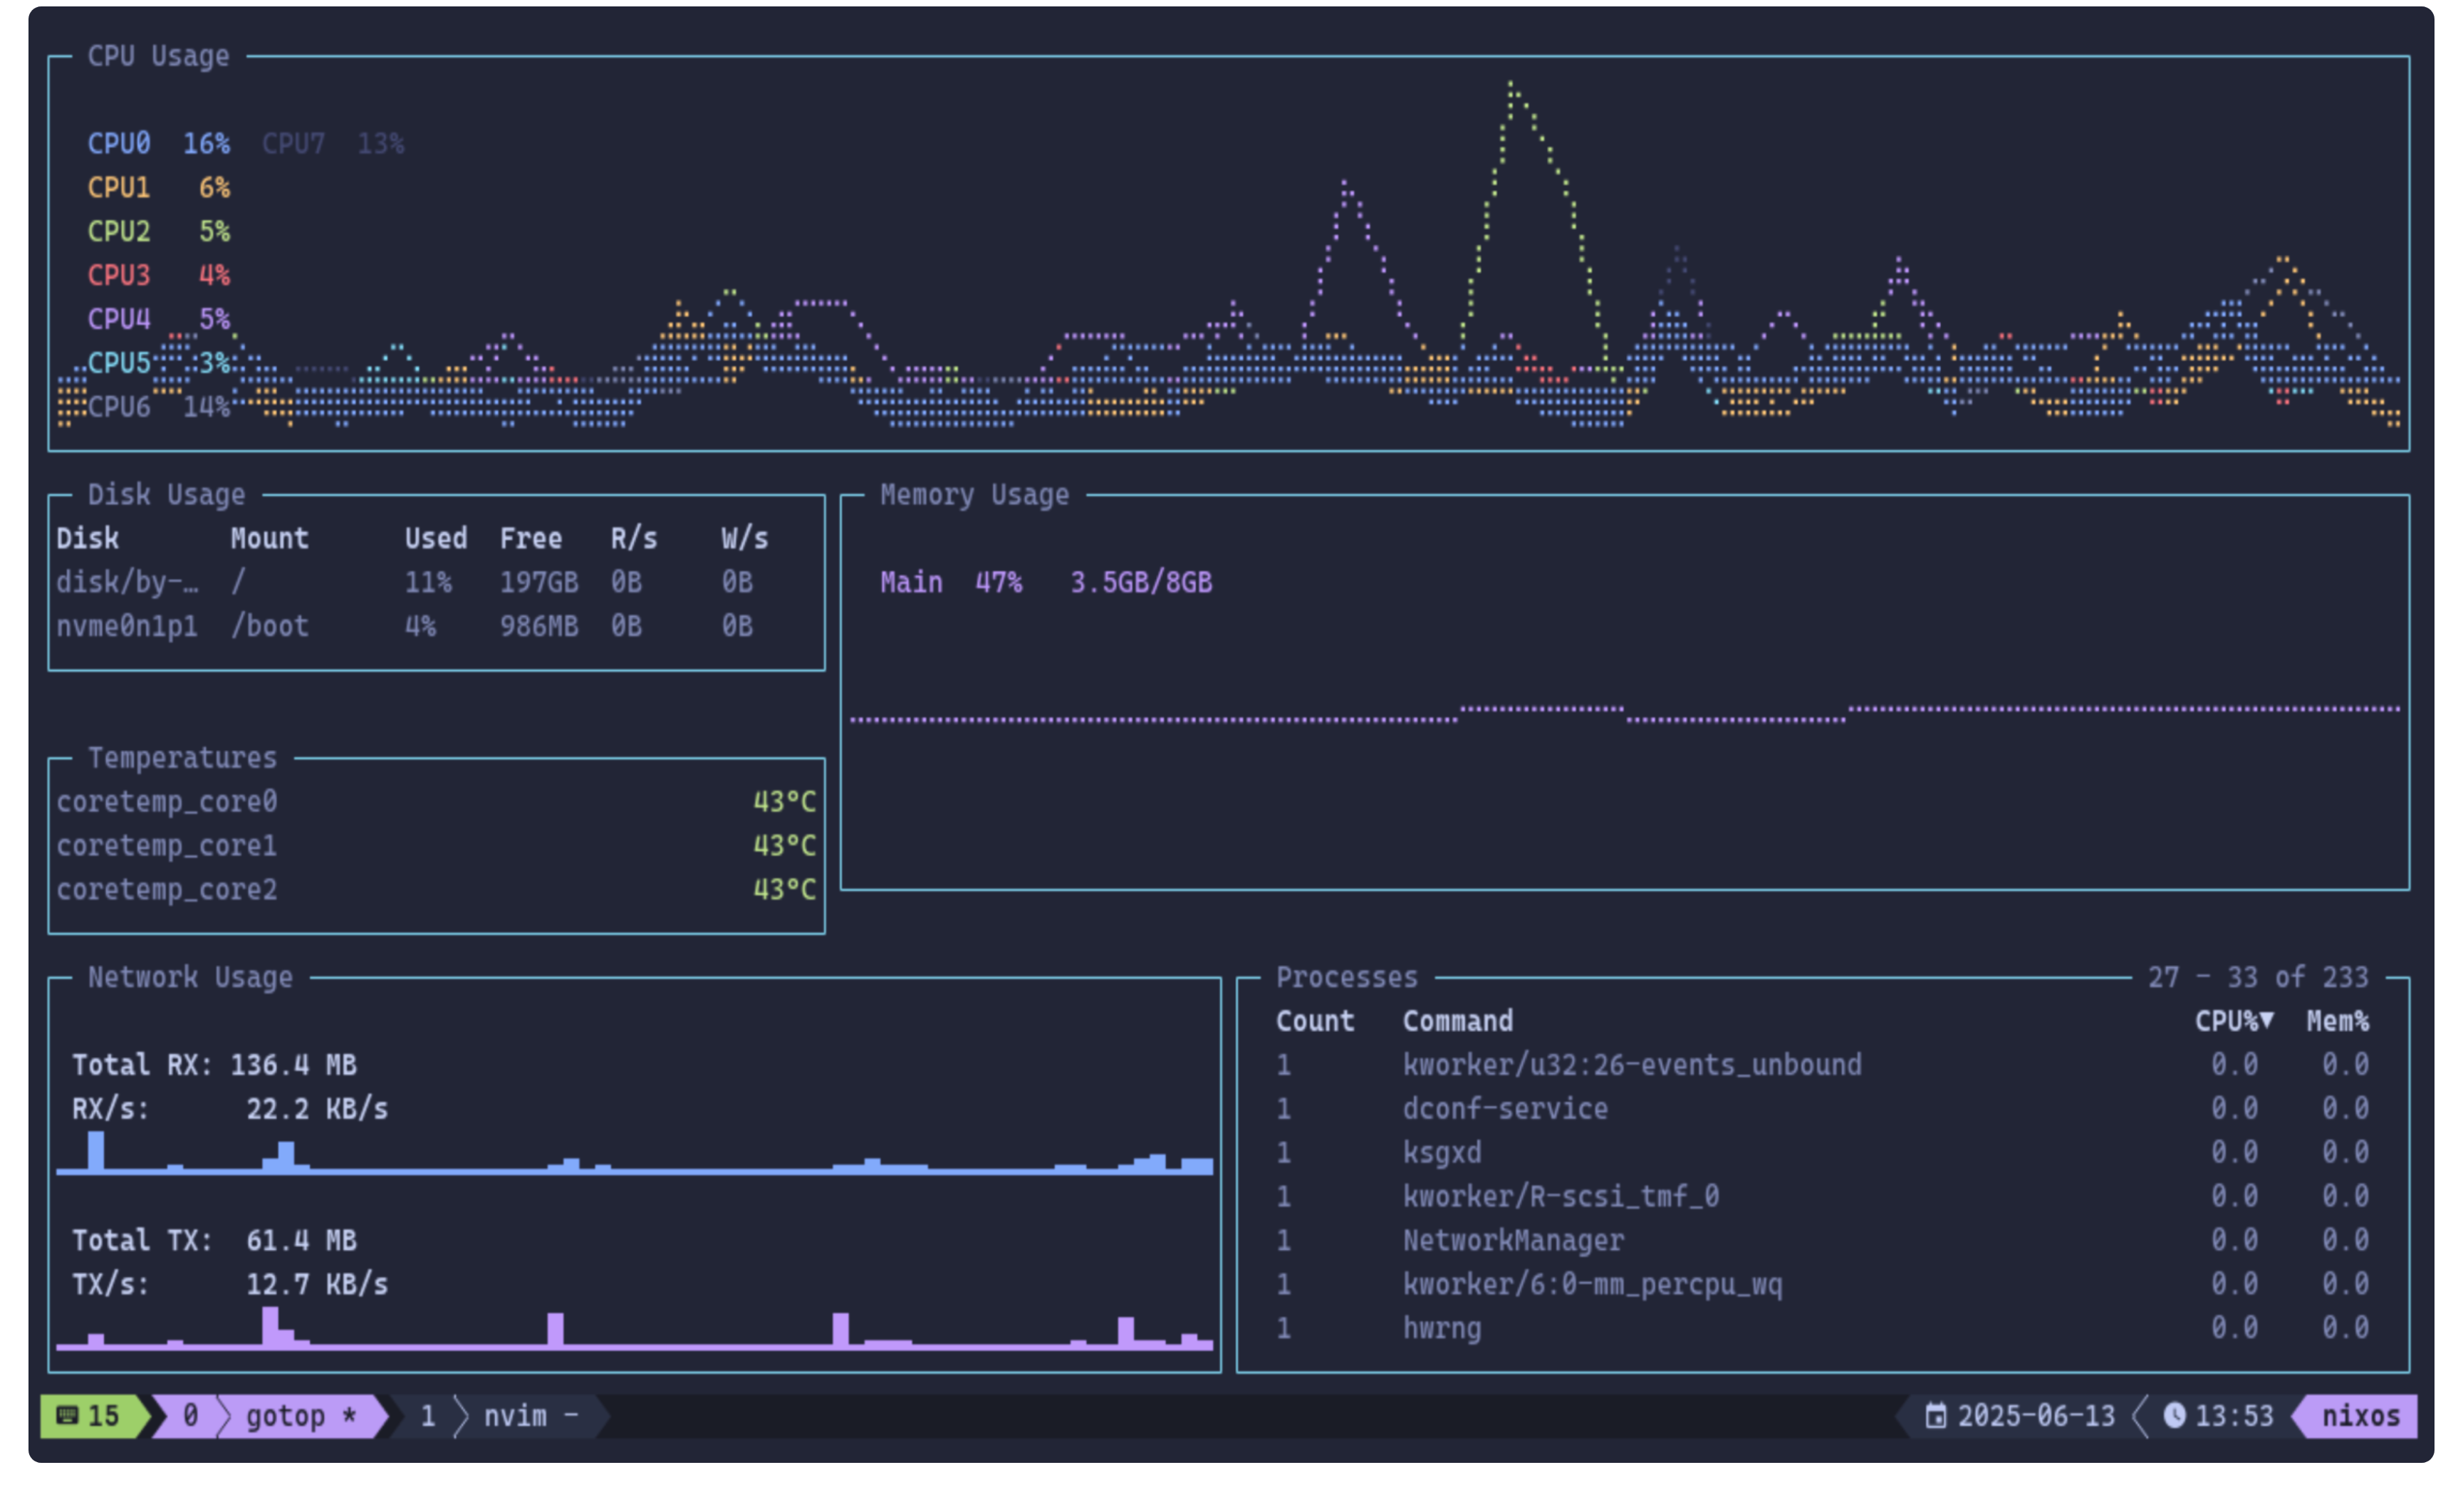Select the kworker/6:0-mm_percpu_wq process row

[1822, 1284]
